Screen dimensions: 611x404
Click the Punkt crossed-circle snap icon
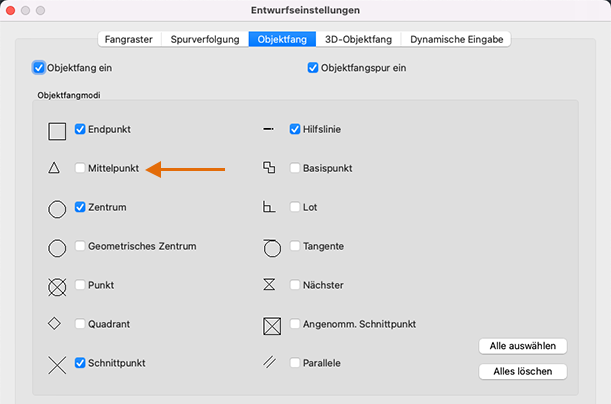click(57, 286)
